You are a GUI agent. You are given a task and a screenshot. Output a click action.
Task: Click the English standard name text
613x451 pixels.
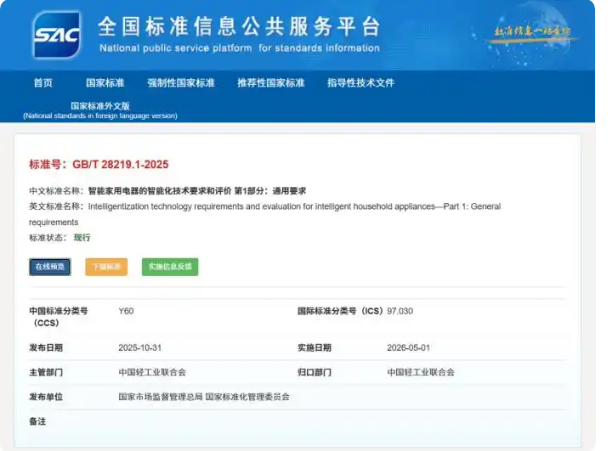265,214
